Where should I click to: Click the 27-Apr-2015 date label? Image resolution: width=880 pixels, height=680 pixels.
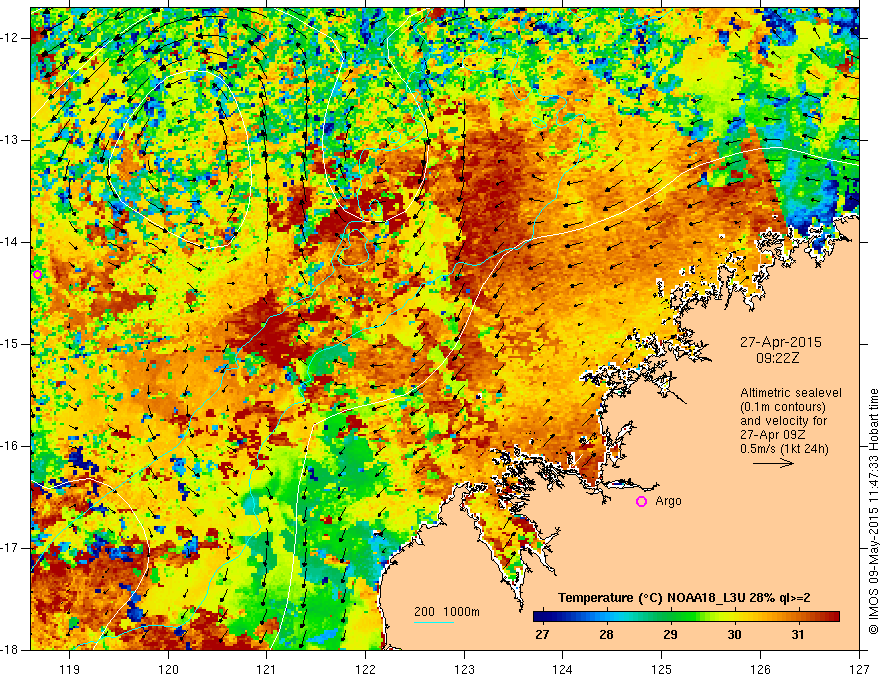[x=780, y=342]
